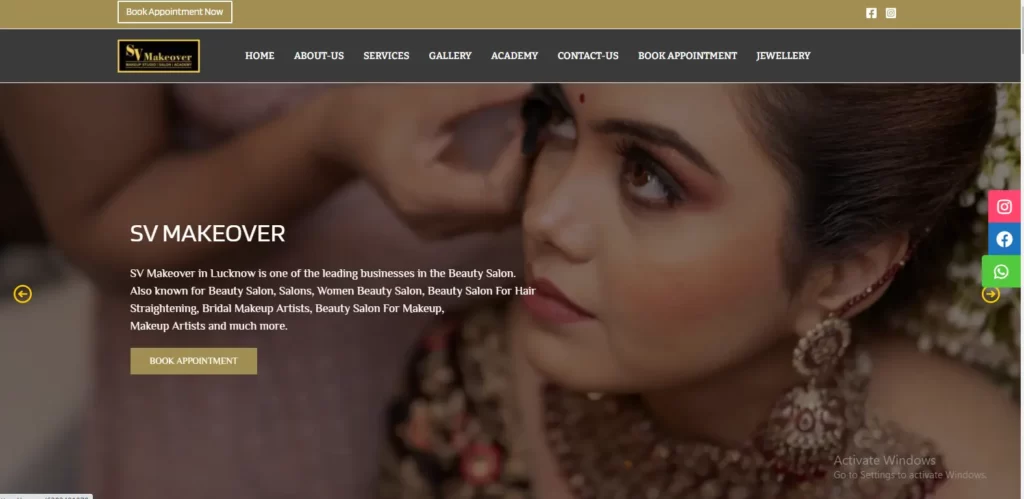The image size is (1024, 499).
Task: Open BOOK APPOINTMENT in navigation bar
Action: click(x=687, y=56)
